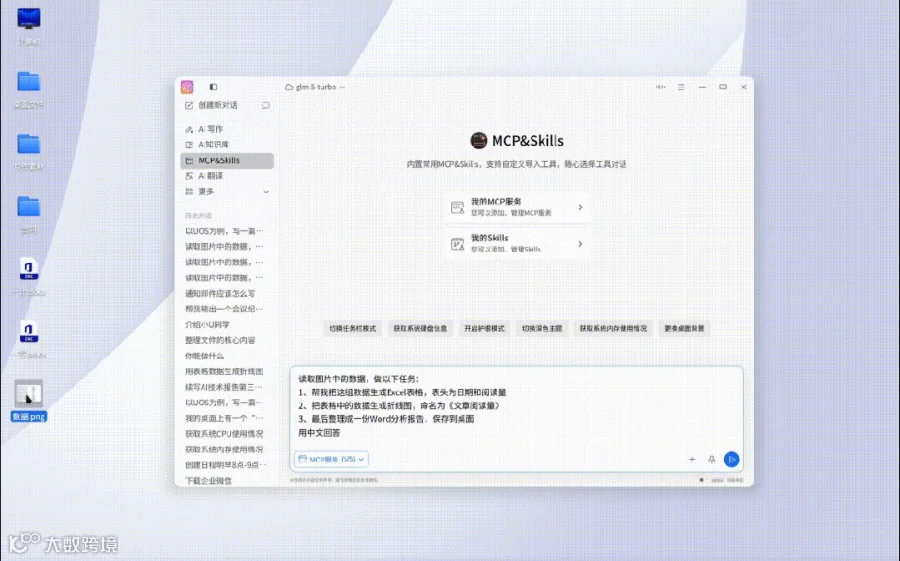Viewport: 900px width, 561px height.
Task: Collapse the sidebar with the panel toggle icon
Action: (x=214, y=87)
